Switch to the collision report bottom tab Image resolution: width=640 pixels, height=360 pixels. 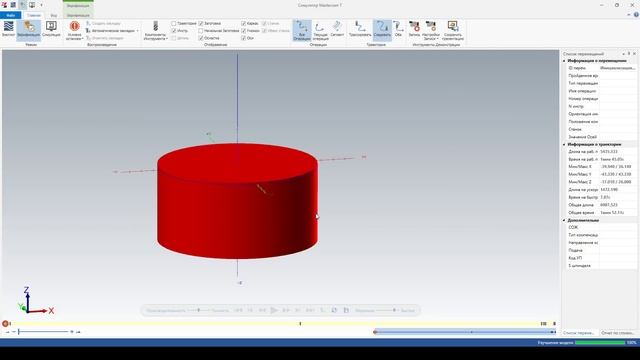point(618,333)
